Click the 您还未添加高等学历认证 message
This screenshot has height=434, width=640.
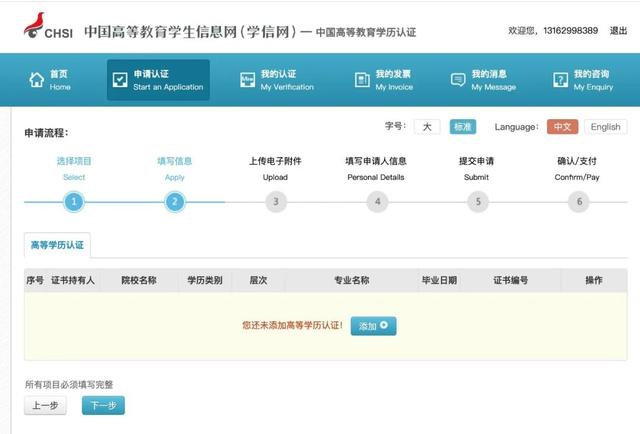pos(292,325)
